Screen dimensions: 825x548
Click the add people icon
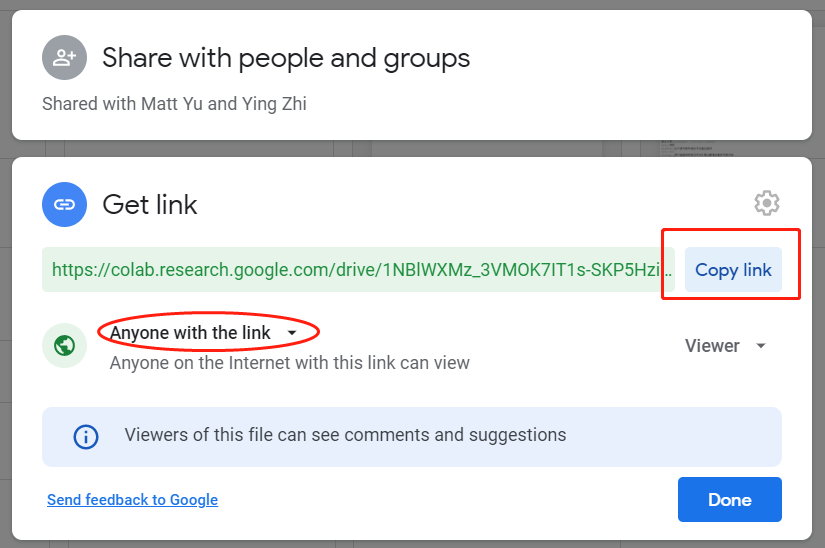[x=64, y=57]
